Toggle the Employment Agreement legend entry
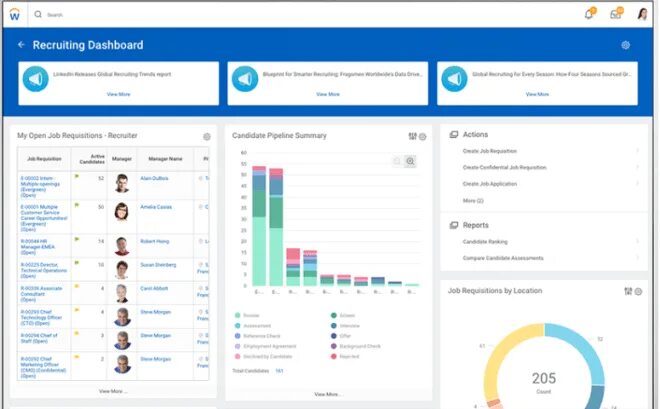 point(266,346)
